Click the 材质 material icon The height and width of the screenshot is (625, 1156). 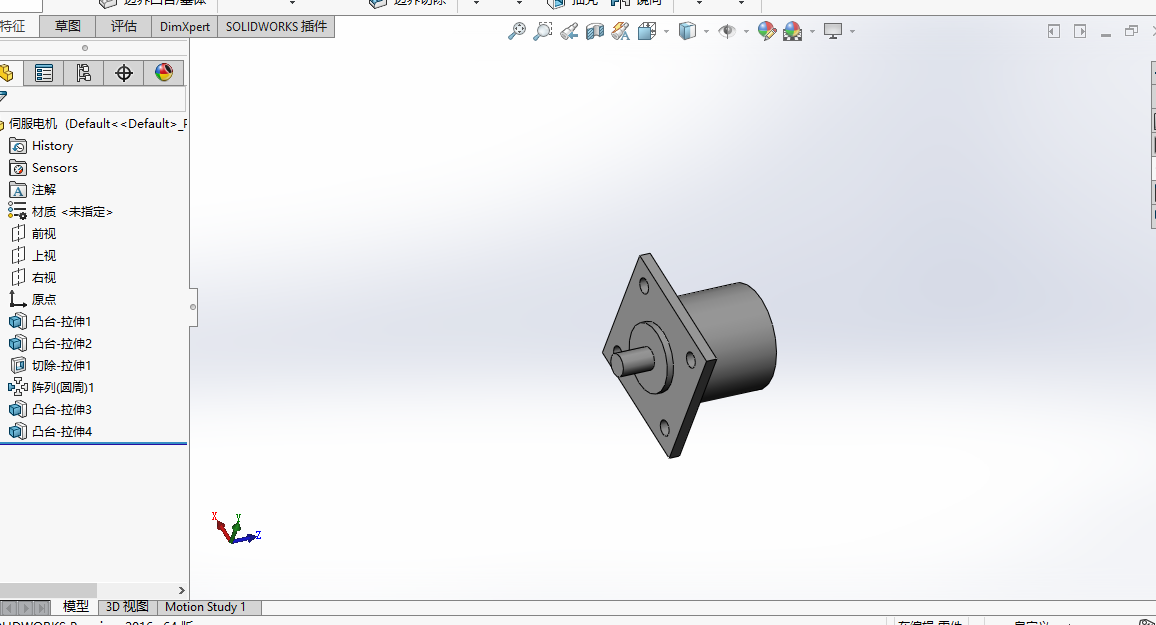point(18,212)
